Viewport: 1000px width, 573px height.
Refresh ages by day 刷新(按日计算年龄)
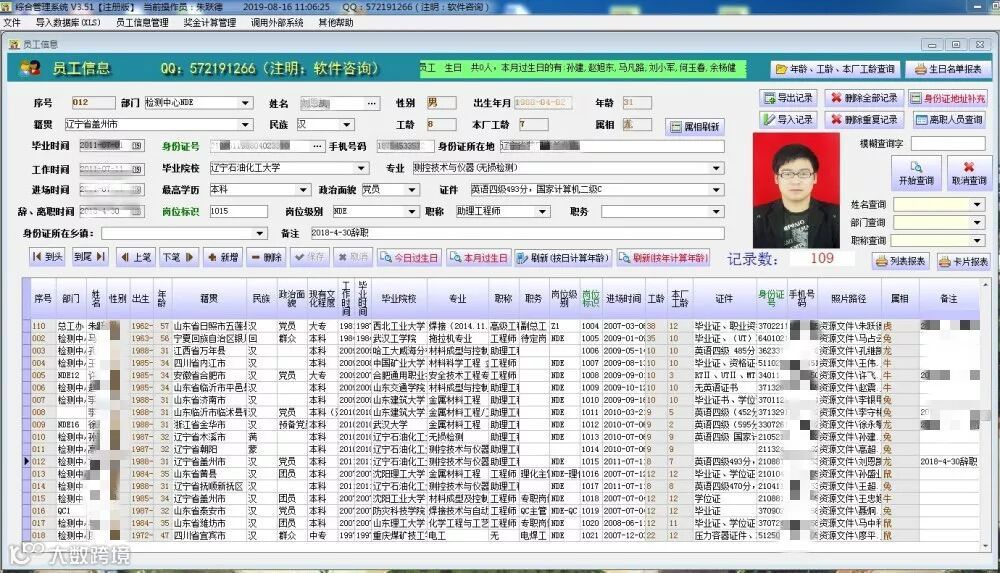pos(564,258)
